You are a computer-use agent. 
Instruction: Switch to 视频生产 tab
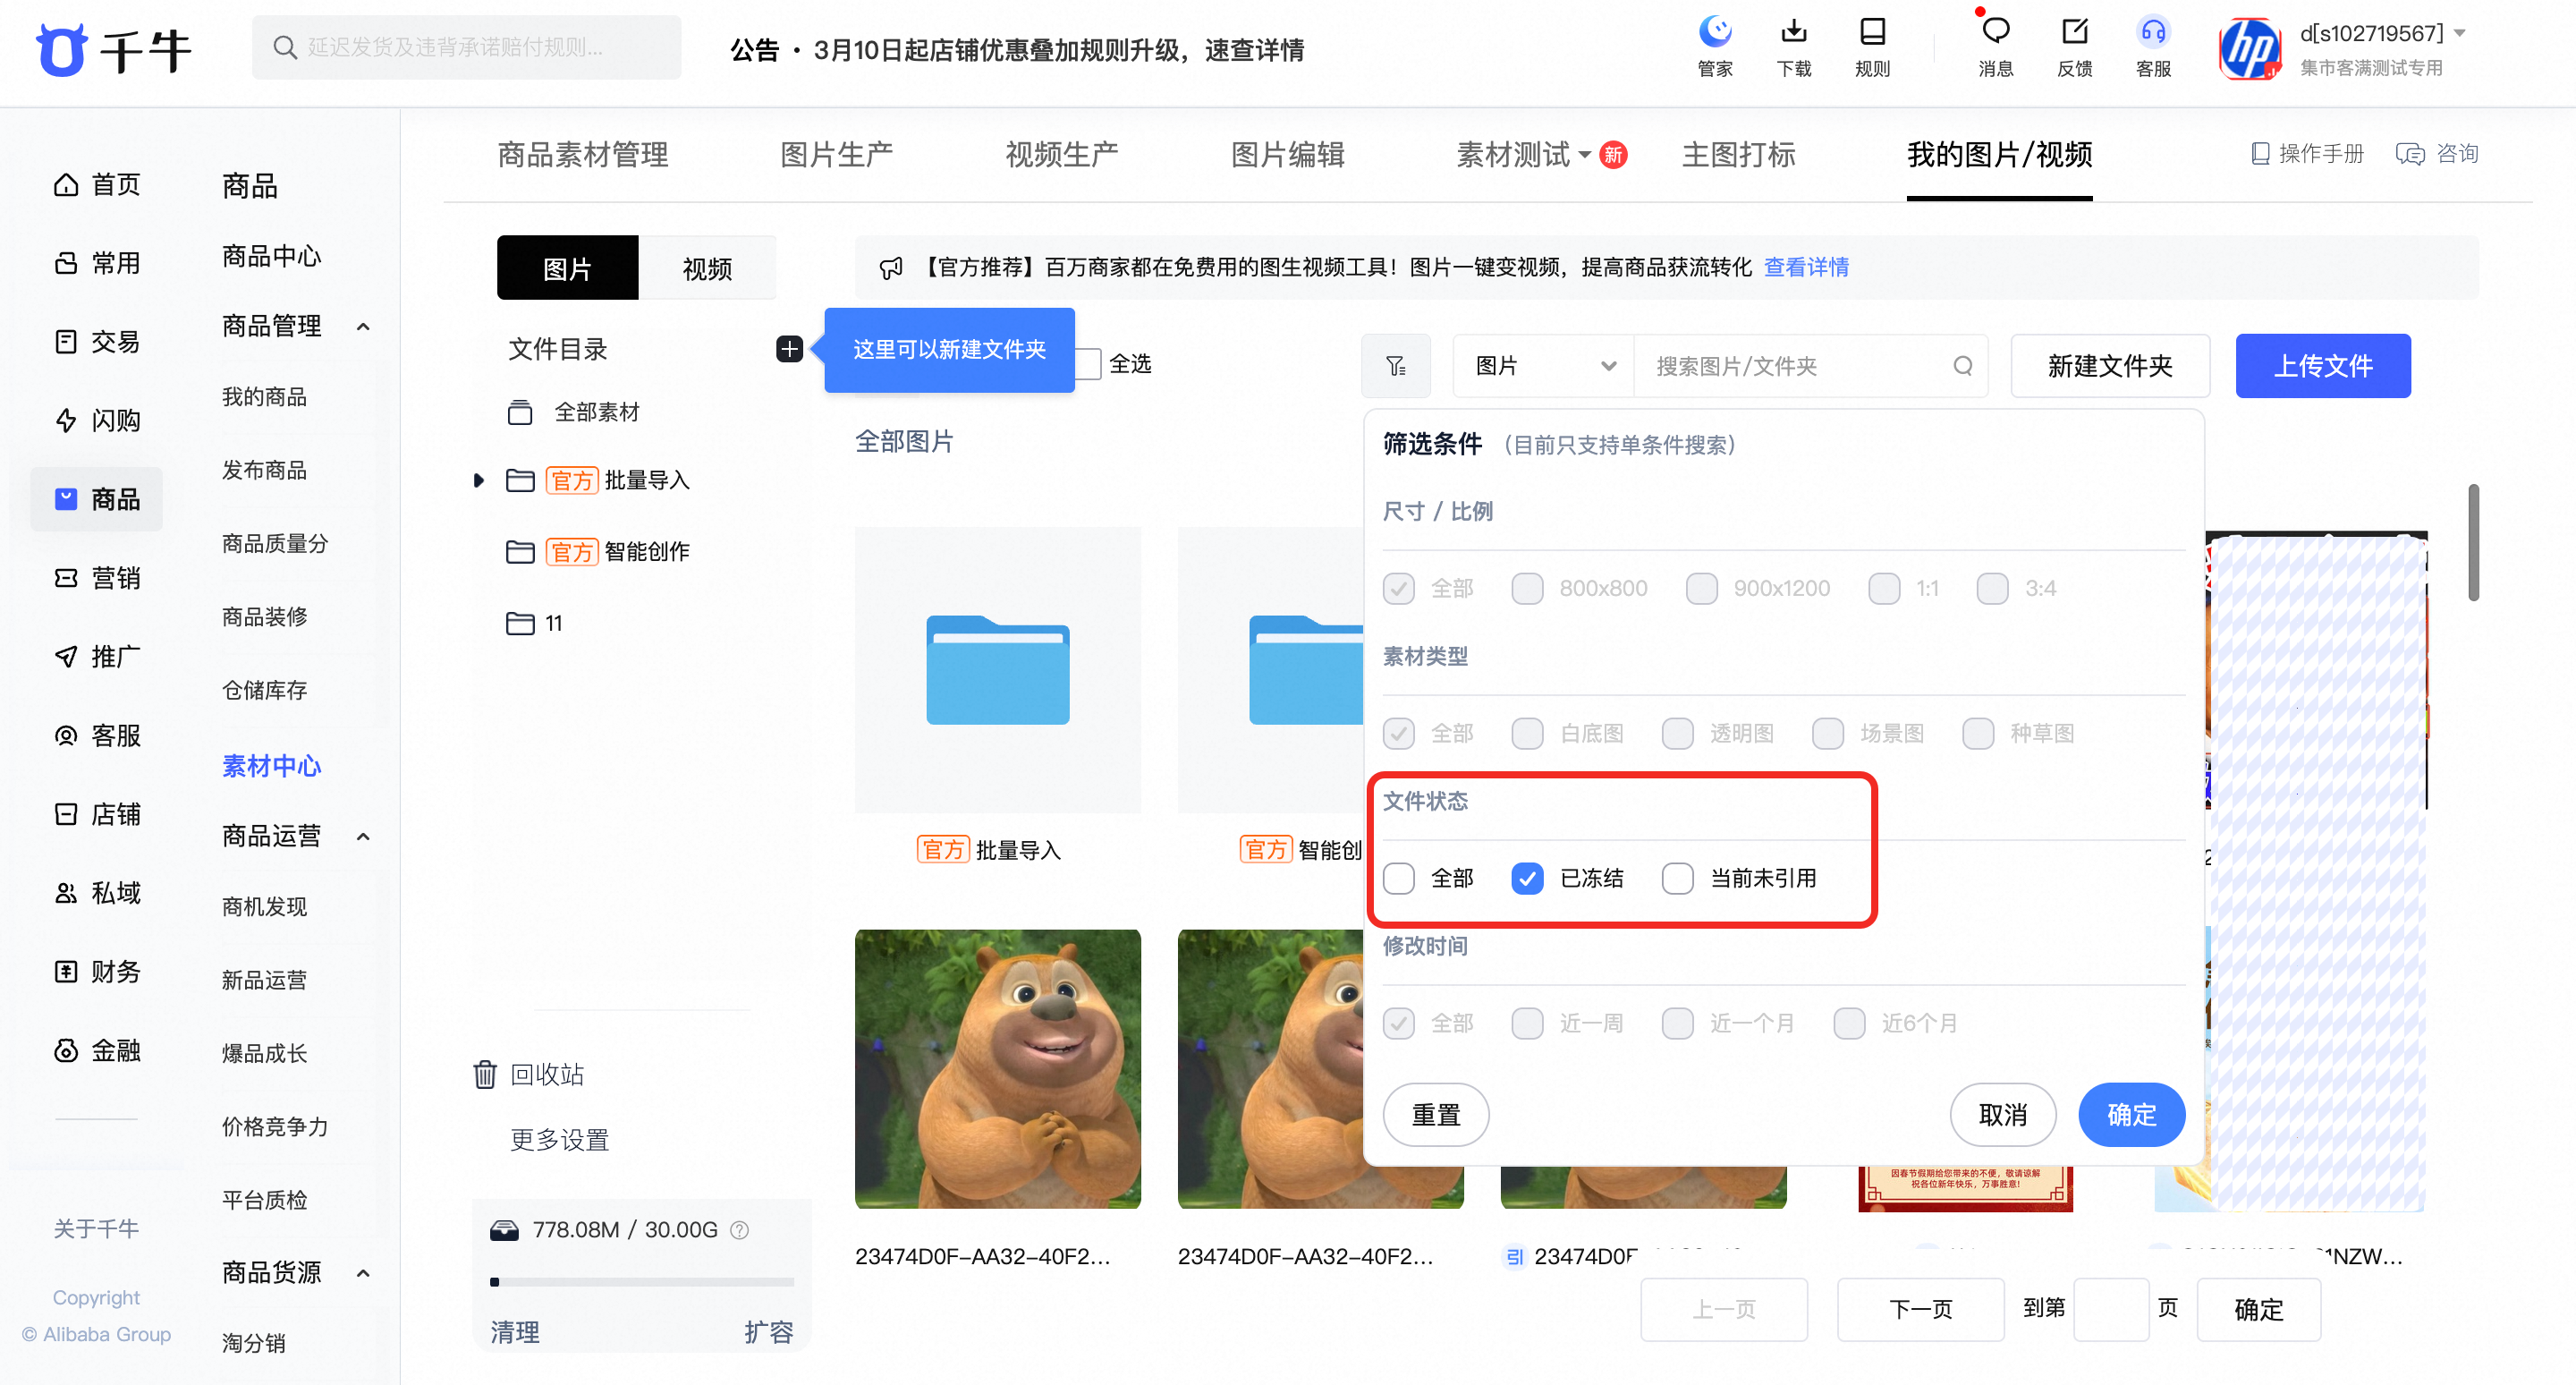pos(1061,155)
